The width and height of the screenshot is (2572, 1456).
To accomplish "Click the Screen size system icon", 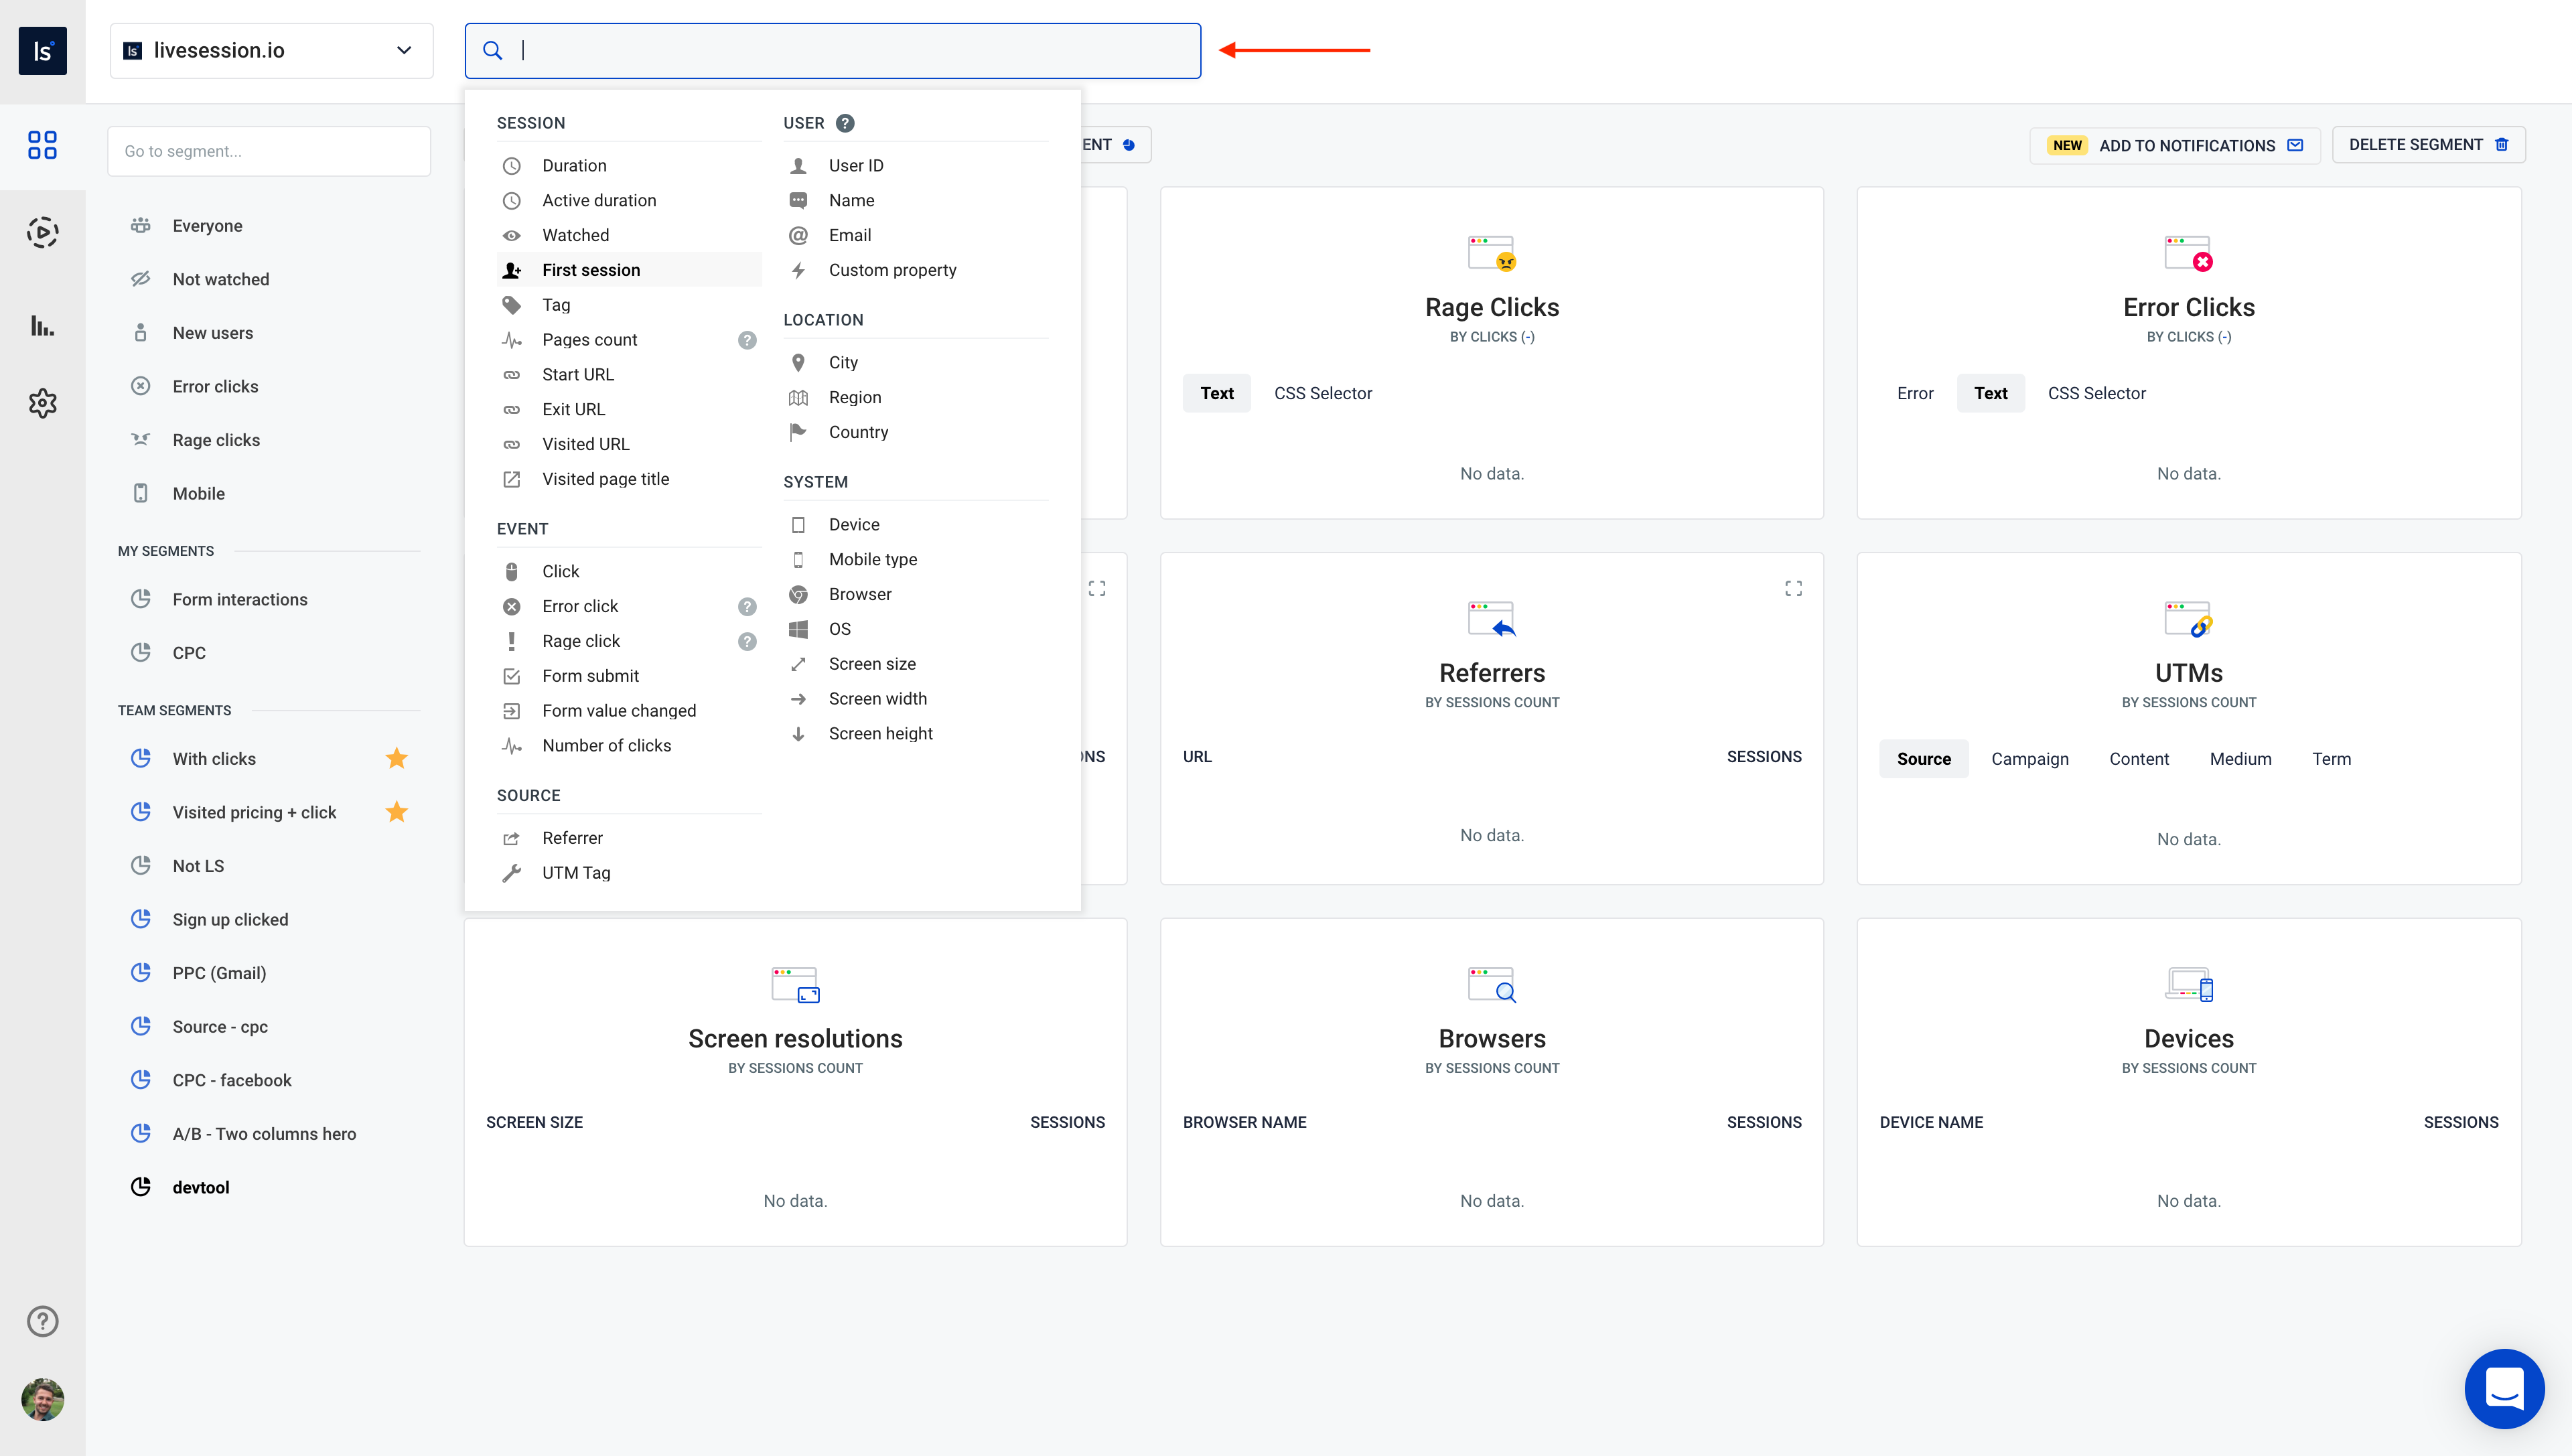I will 798,662.
